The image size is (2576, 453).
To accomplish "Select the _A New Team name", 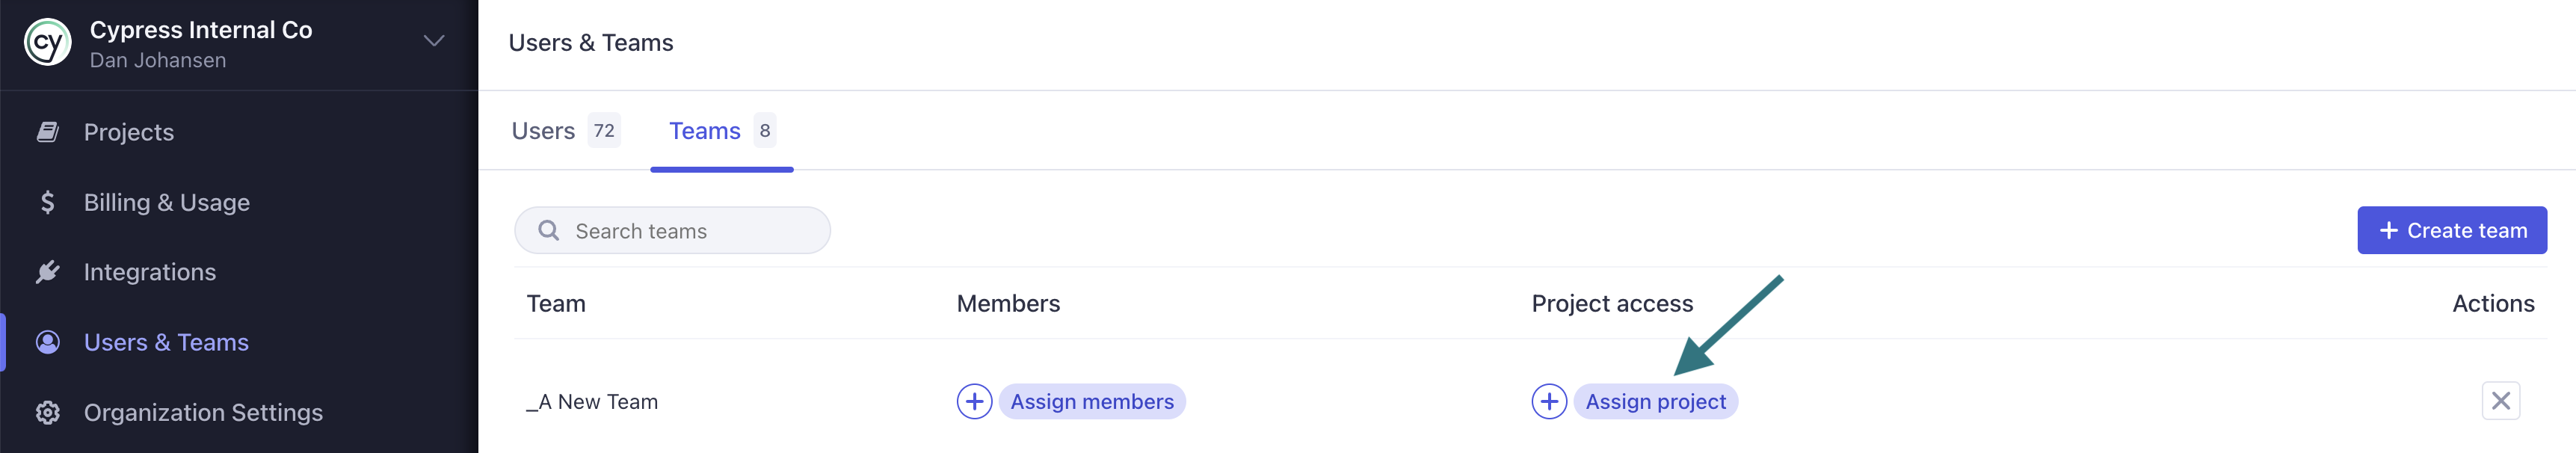I will [594, 401].
